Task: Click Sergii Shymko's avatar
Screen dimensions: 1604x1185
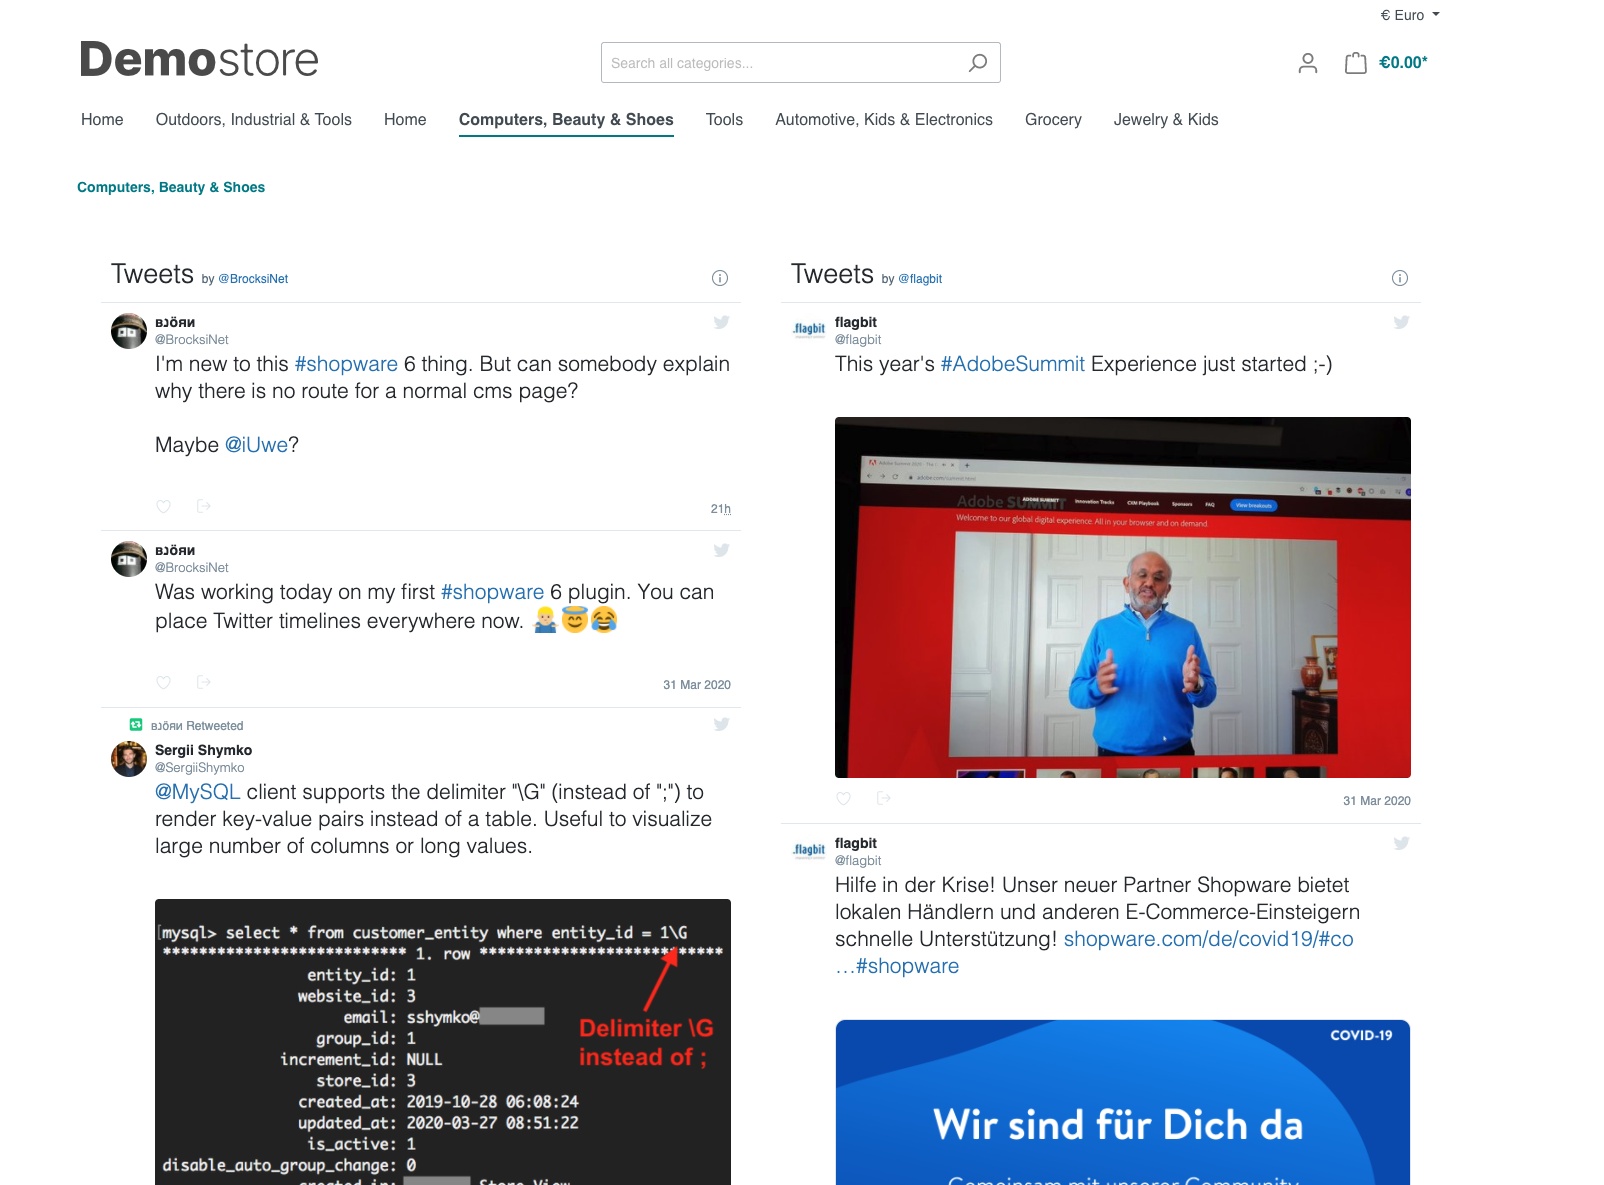Action: (x=129, y=759)
